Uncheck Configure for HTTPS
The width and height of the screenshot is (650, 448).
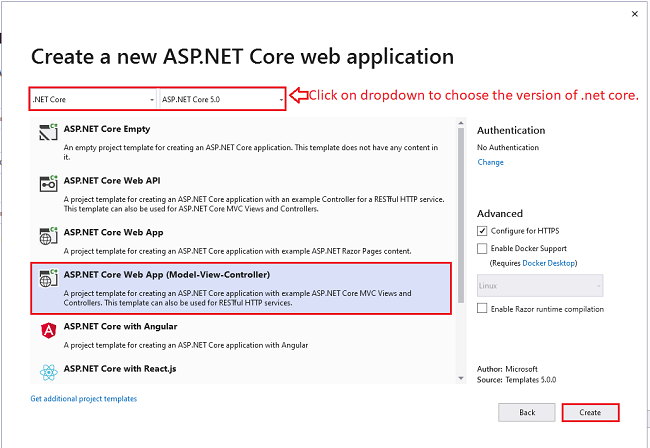(x=482, y=231)
